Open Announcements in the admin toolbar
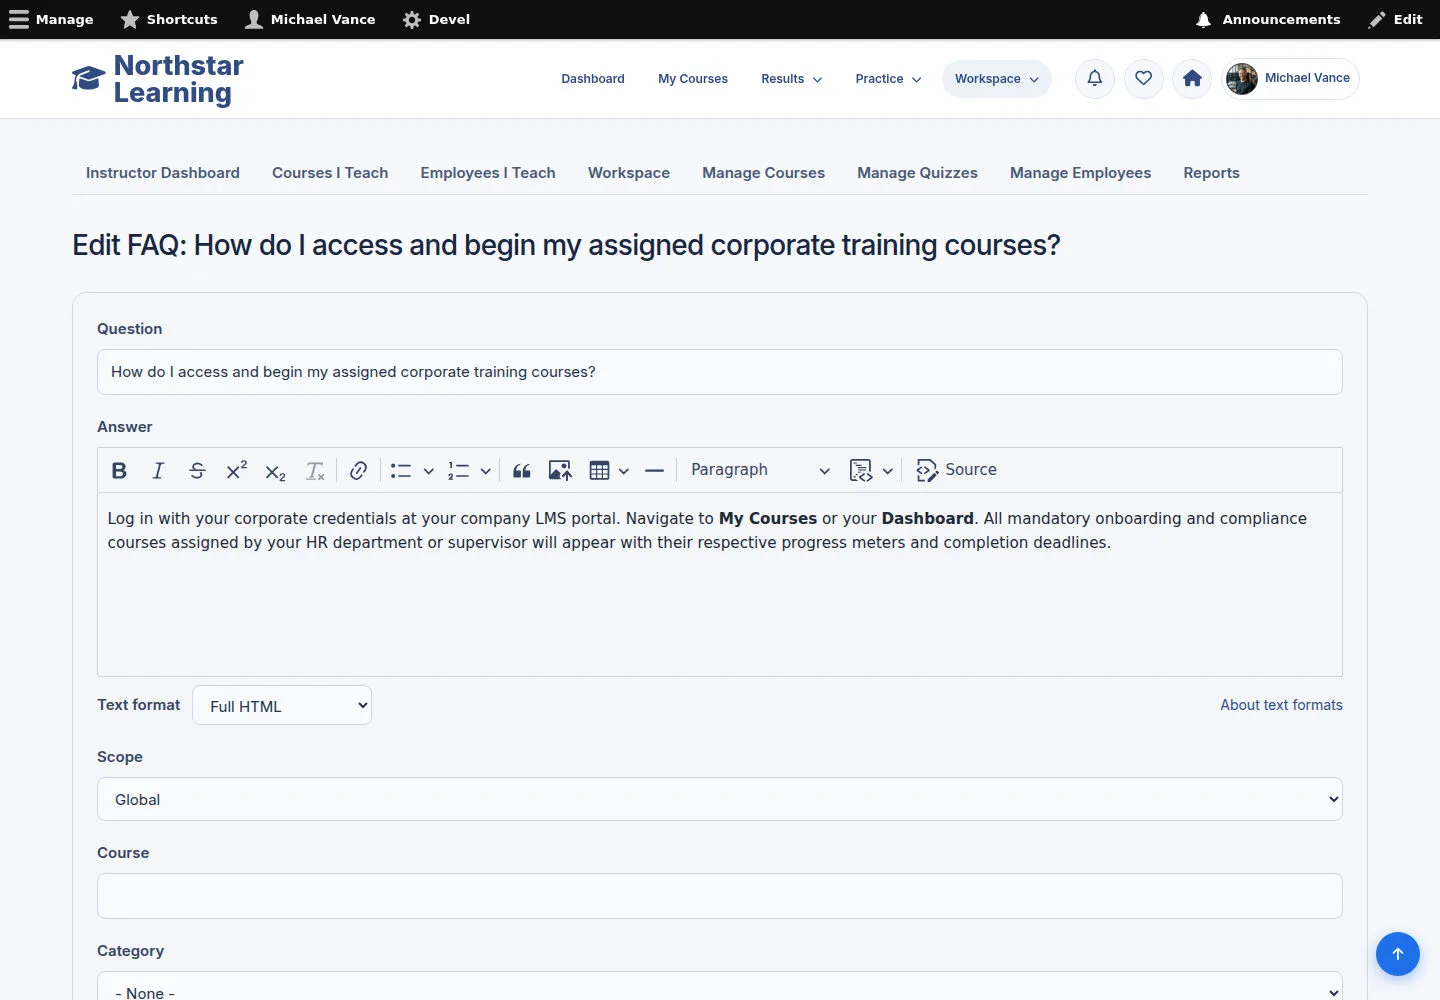Viewport: 1440px width, 1000px height. (x=1268, y=19)
